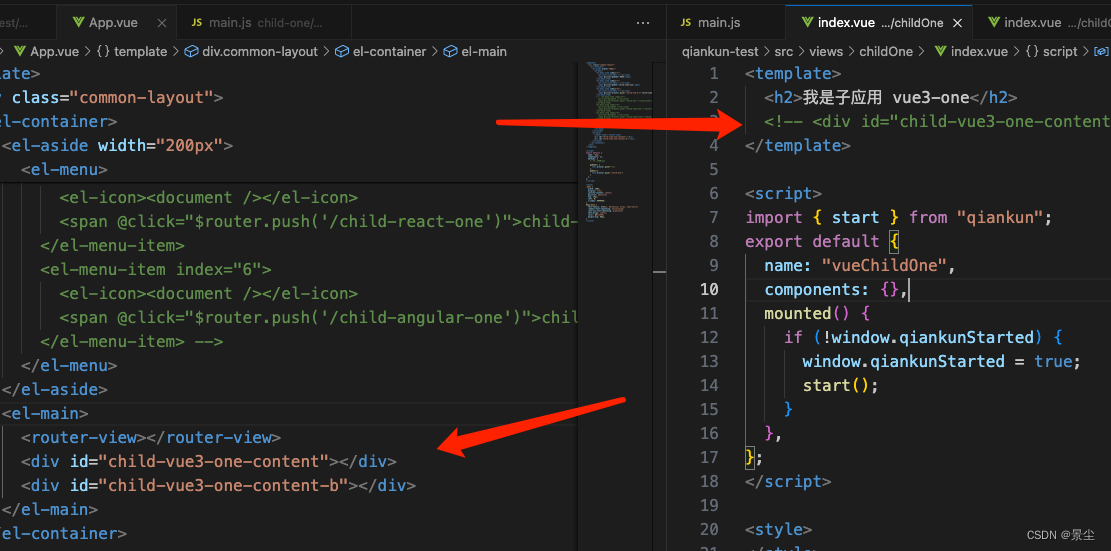Click the cube icon before el-main breadcrumb
Screen dimensions: 1111x551
click(x=451, y=52)
